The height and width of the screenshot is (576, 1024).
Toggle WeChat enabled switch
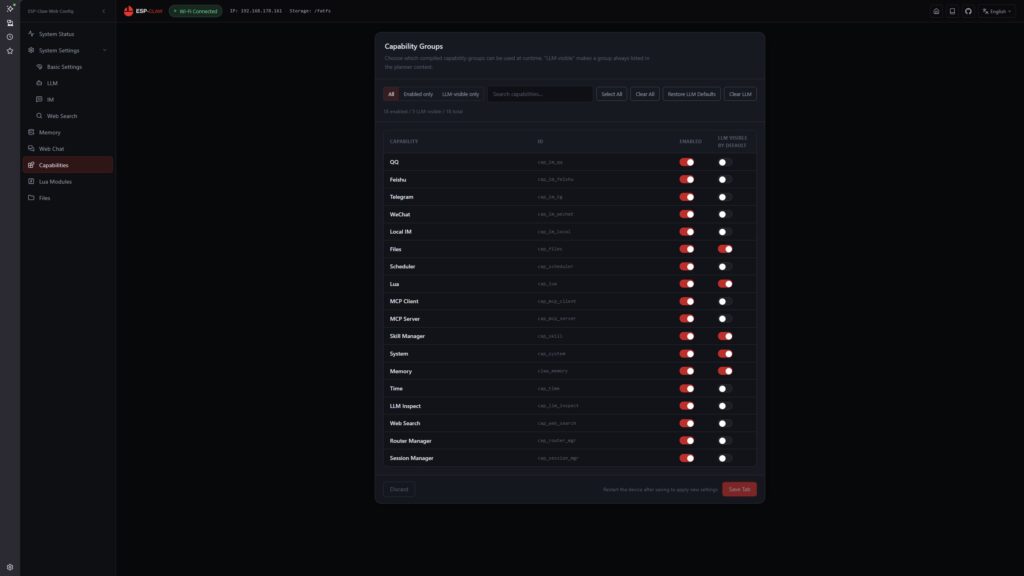(x=686, y=214)
